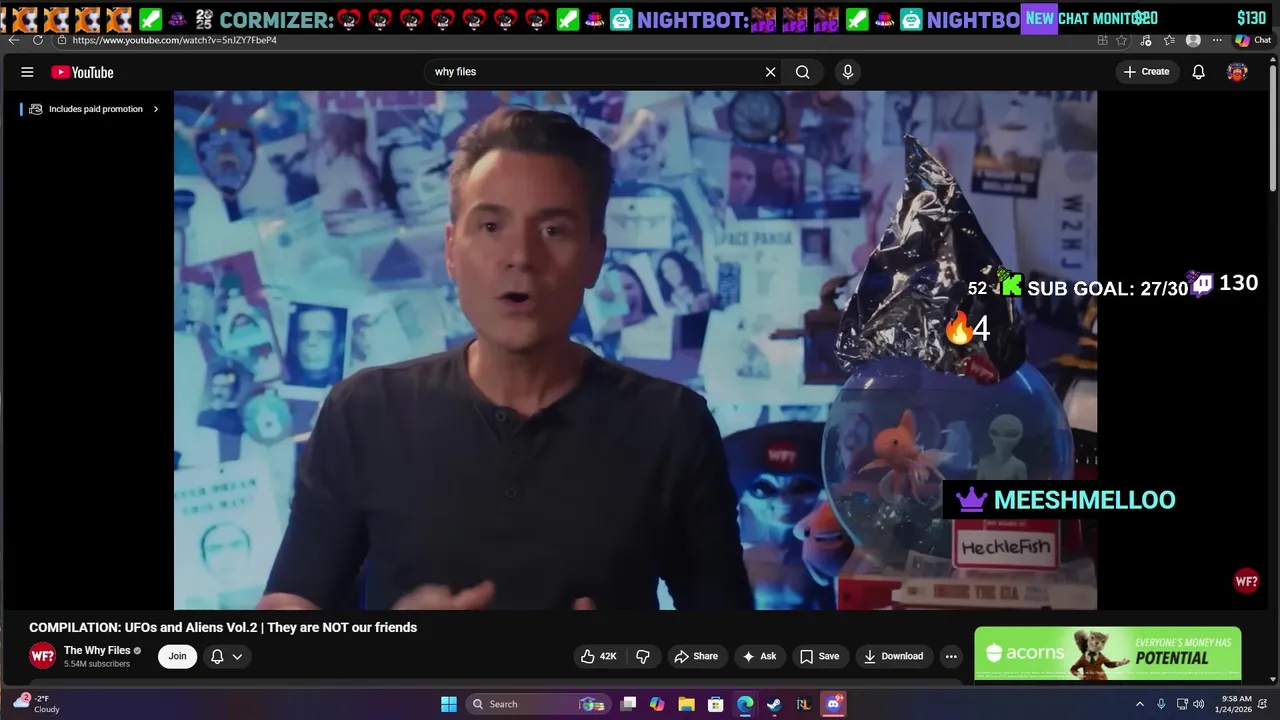Click the Windows taskbar Search box

tap(539, 704)
